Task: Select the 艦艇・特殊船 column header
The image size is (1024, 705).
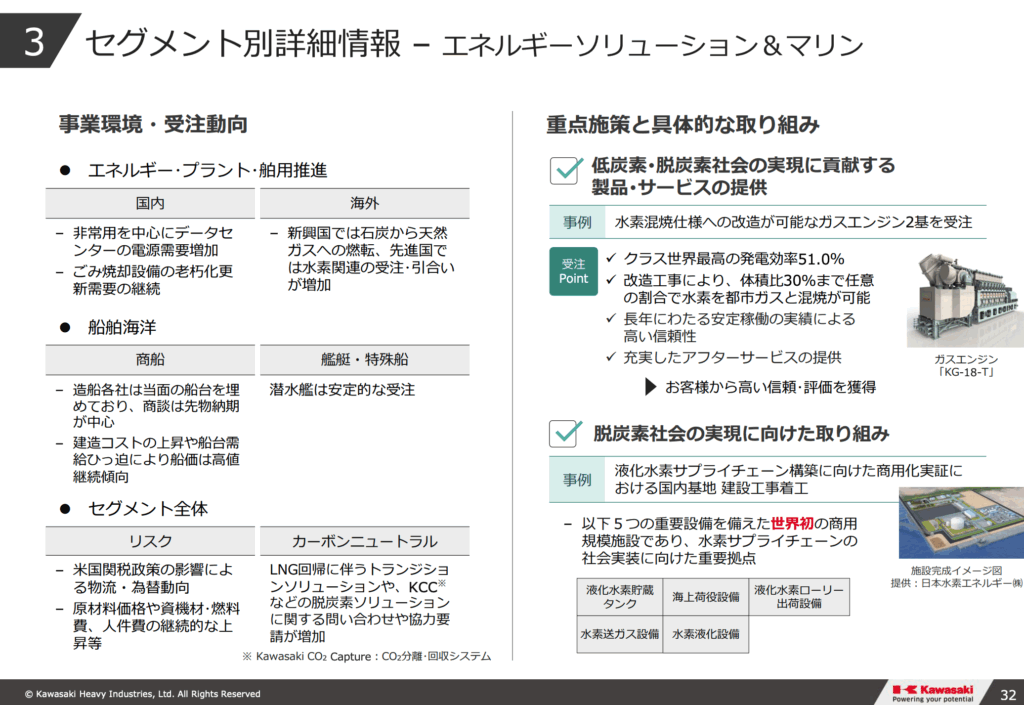Action: [364, 360]
